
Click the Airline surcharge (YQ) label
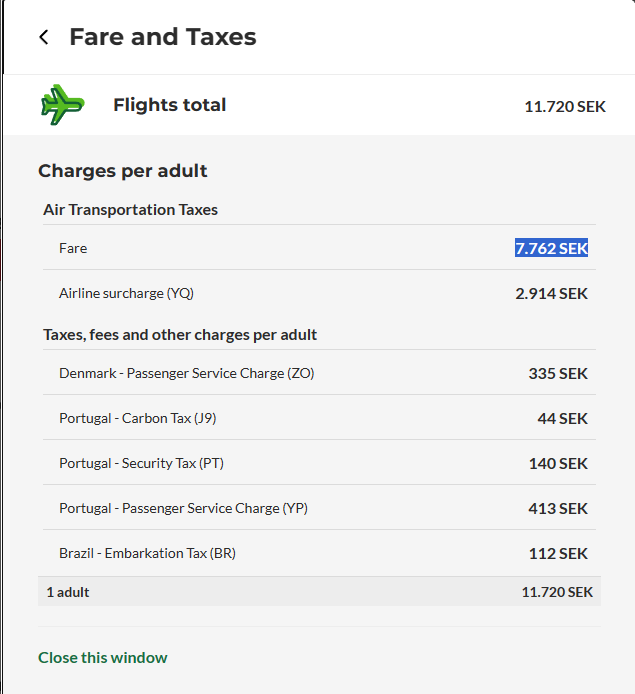126,293
